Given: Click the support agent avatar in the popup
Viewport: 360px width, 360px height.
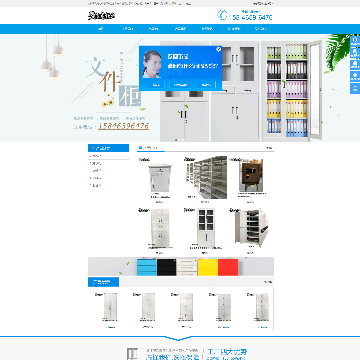Looking at the screenshot, I should coord(152,64).
